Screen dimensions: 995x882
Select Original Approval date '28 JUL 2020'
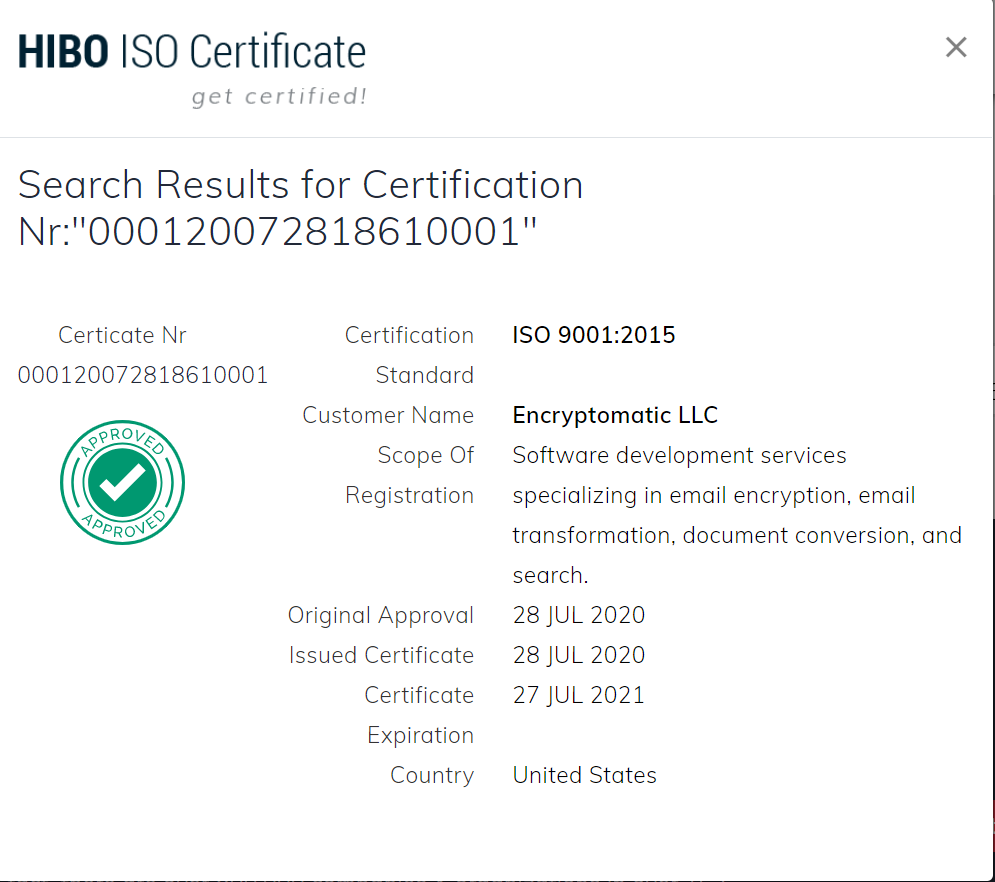point(579,615)
